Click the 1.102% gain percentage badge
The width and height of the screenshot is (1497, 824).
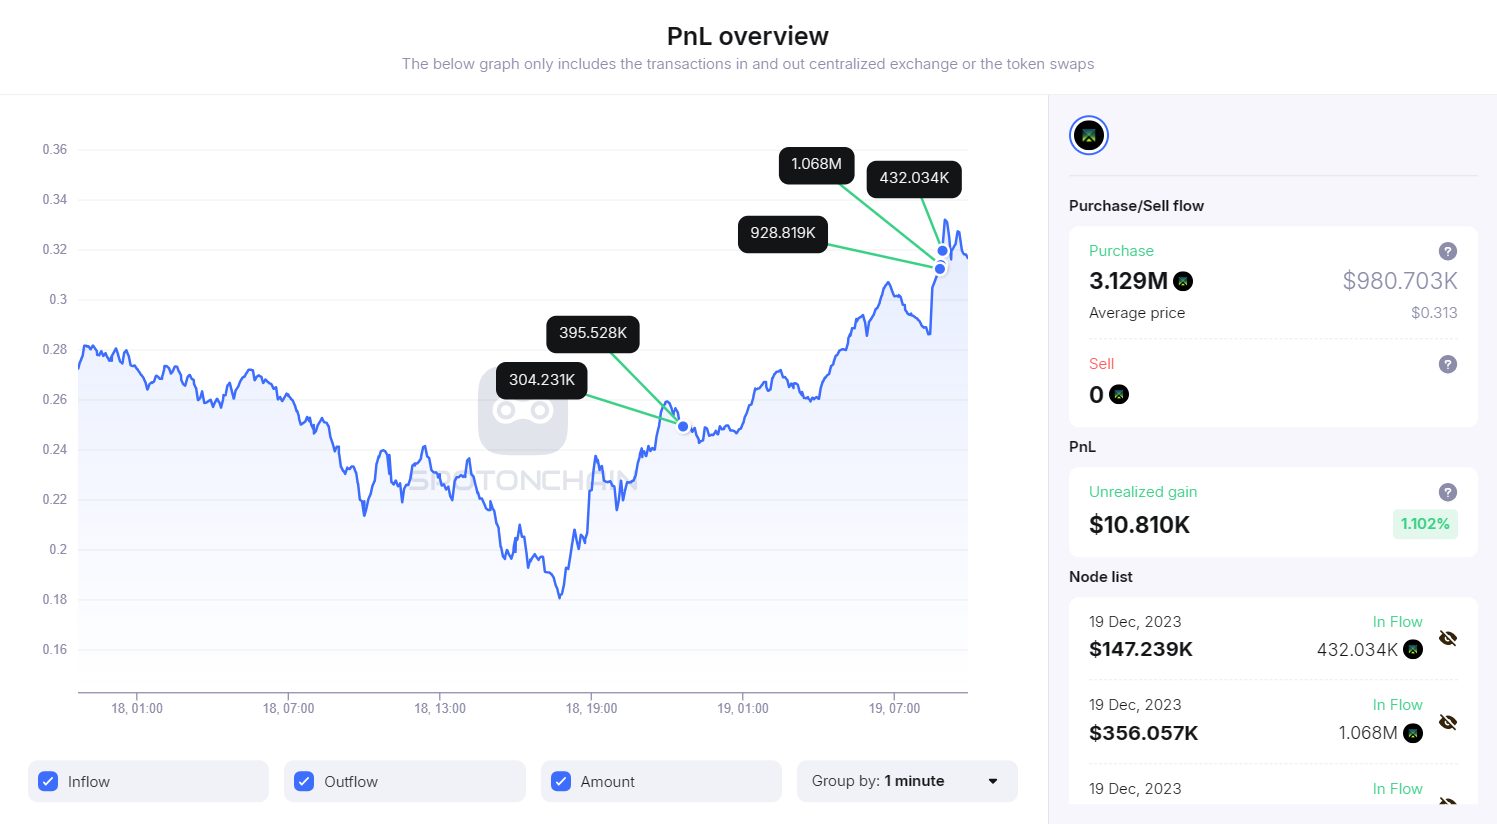(x=1424, y=524)
